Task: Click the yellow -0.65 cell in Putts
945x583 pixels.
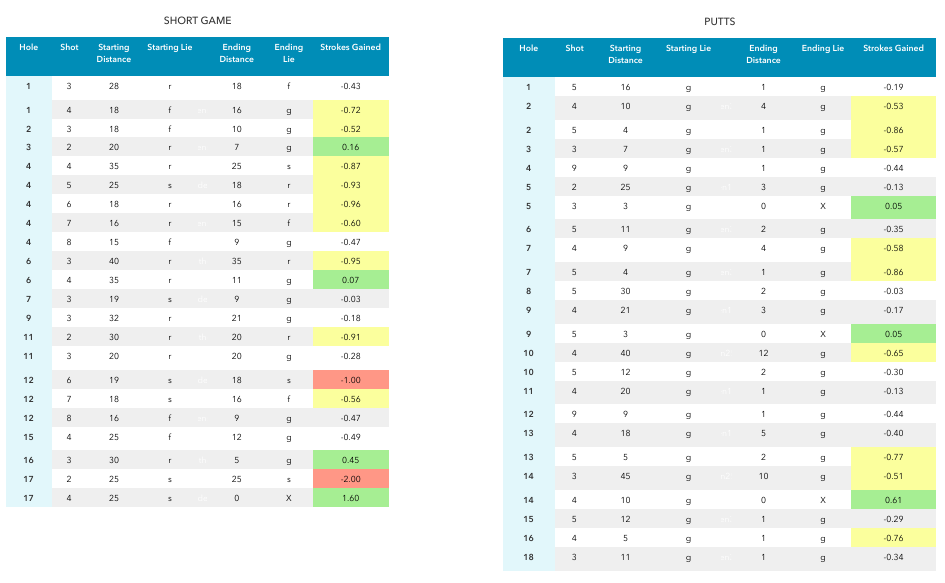Action: pyautogui.click(x=893, y=353)
